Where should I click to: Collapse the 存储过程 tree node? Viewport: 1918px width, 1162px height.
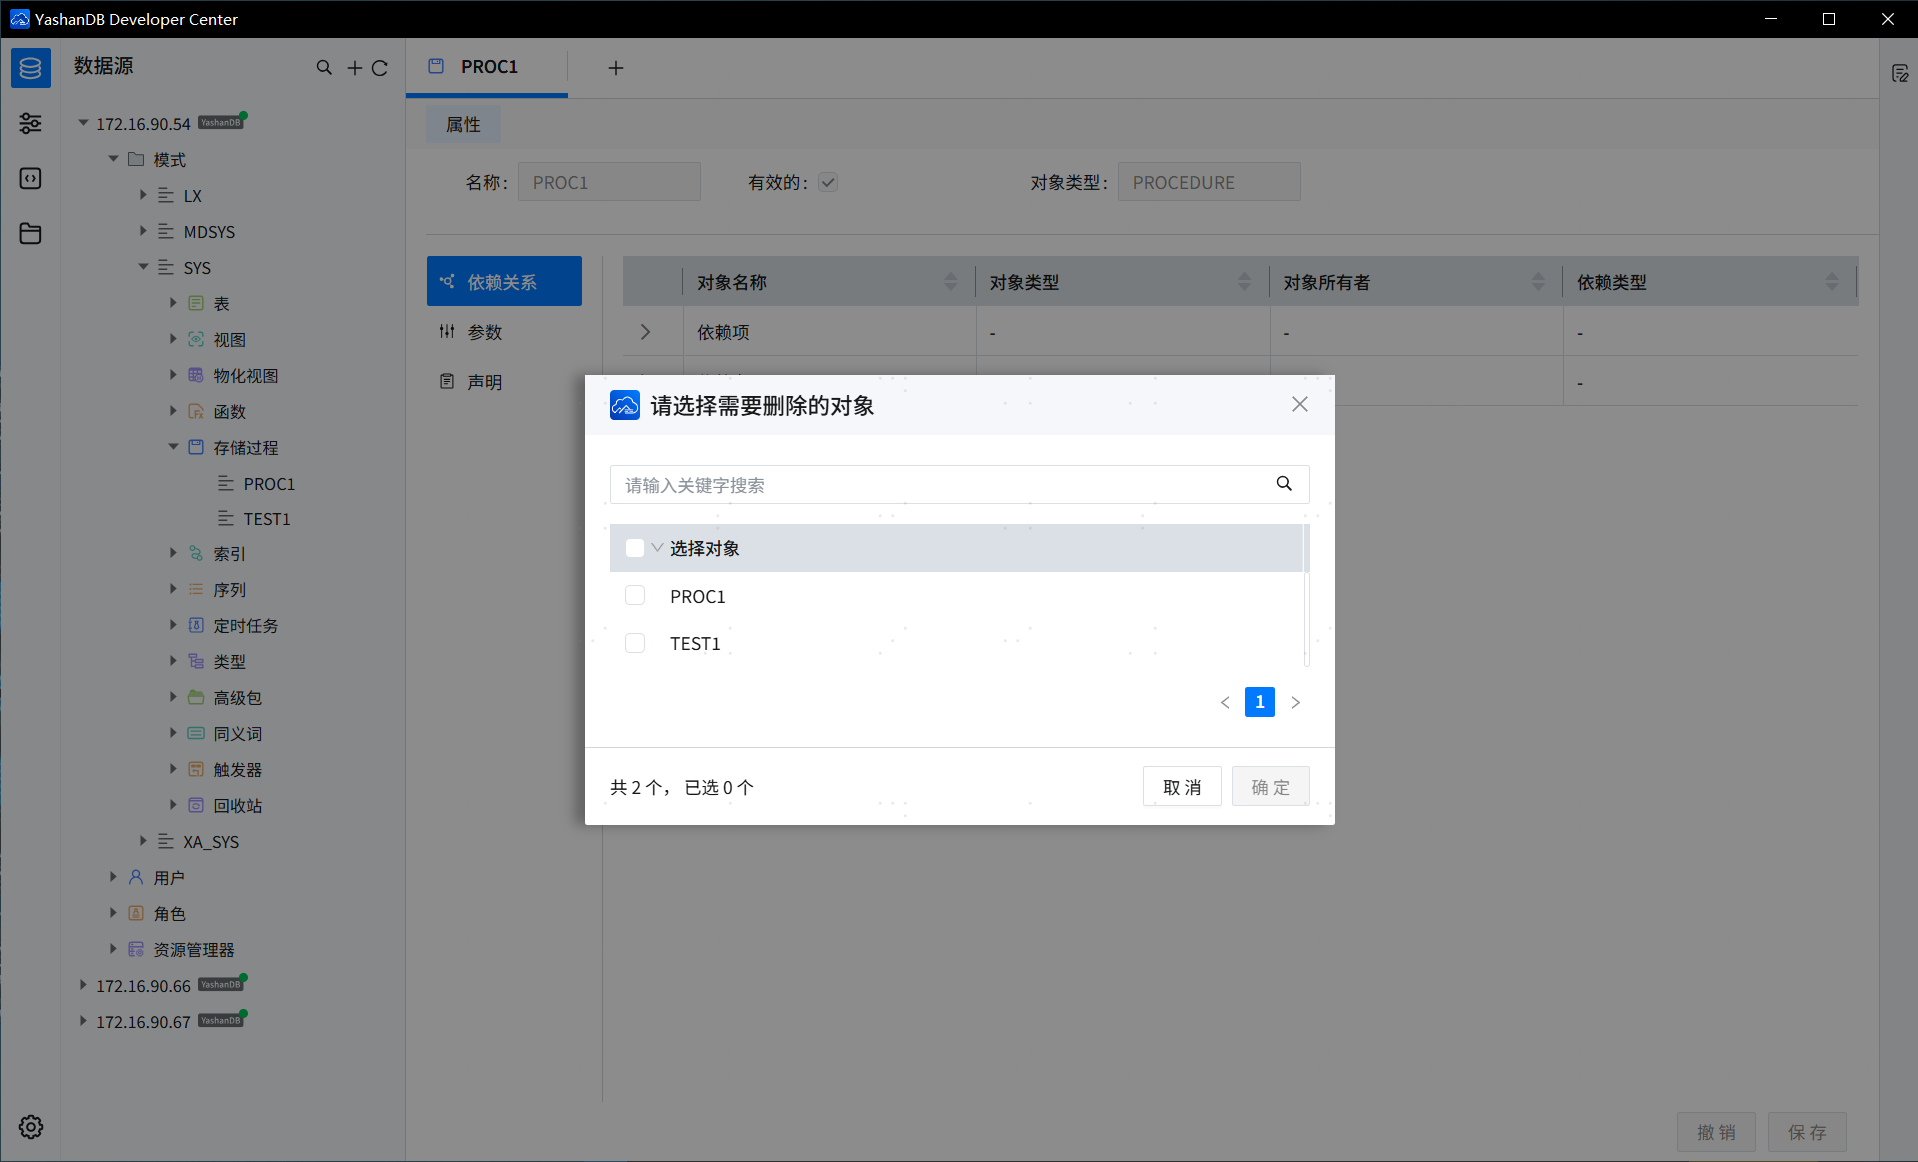pos(173,447)
